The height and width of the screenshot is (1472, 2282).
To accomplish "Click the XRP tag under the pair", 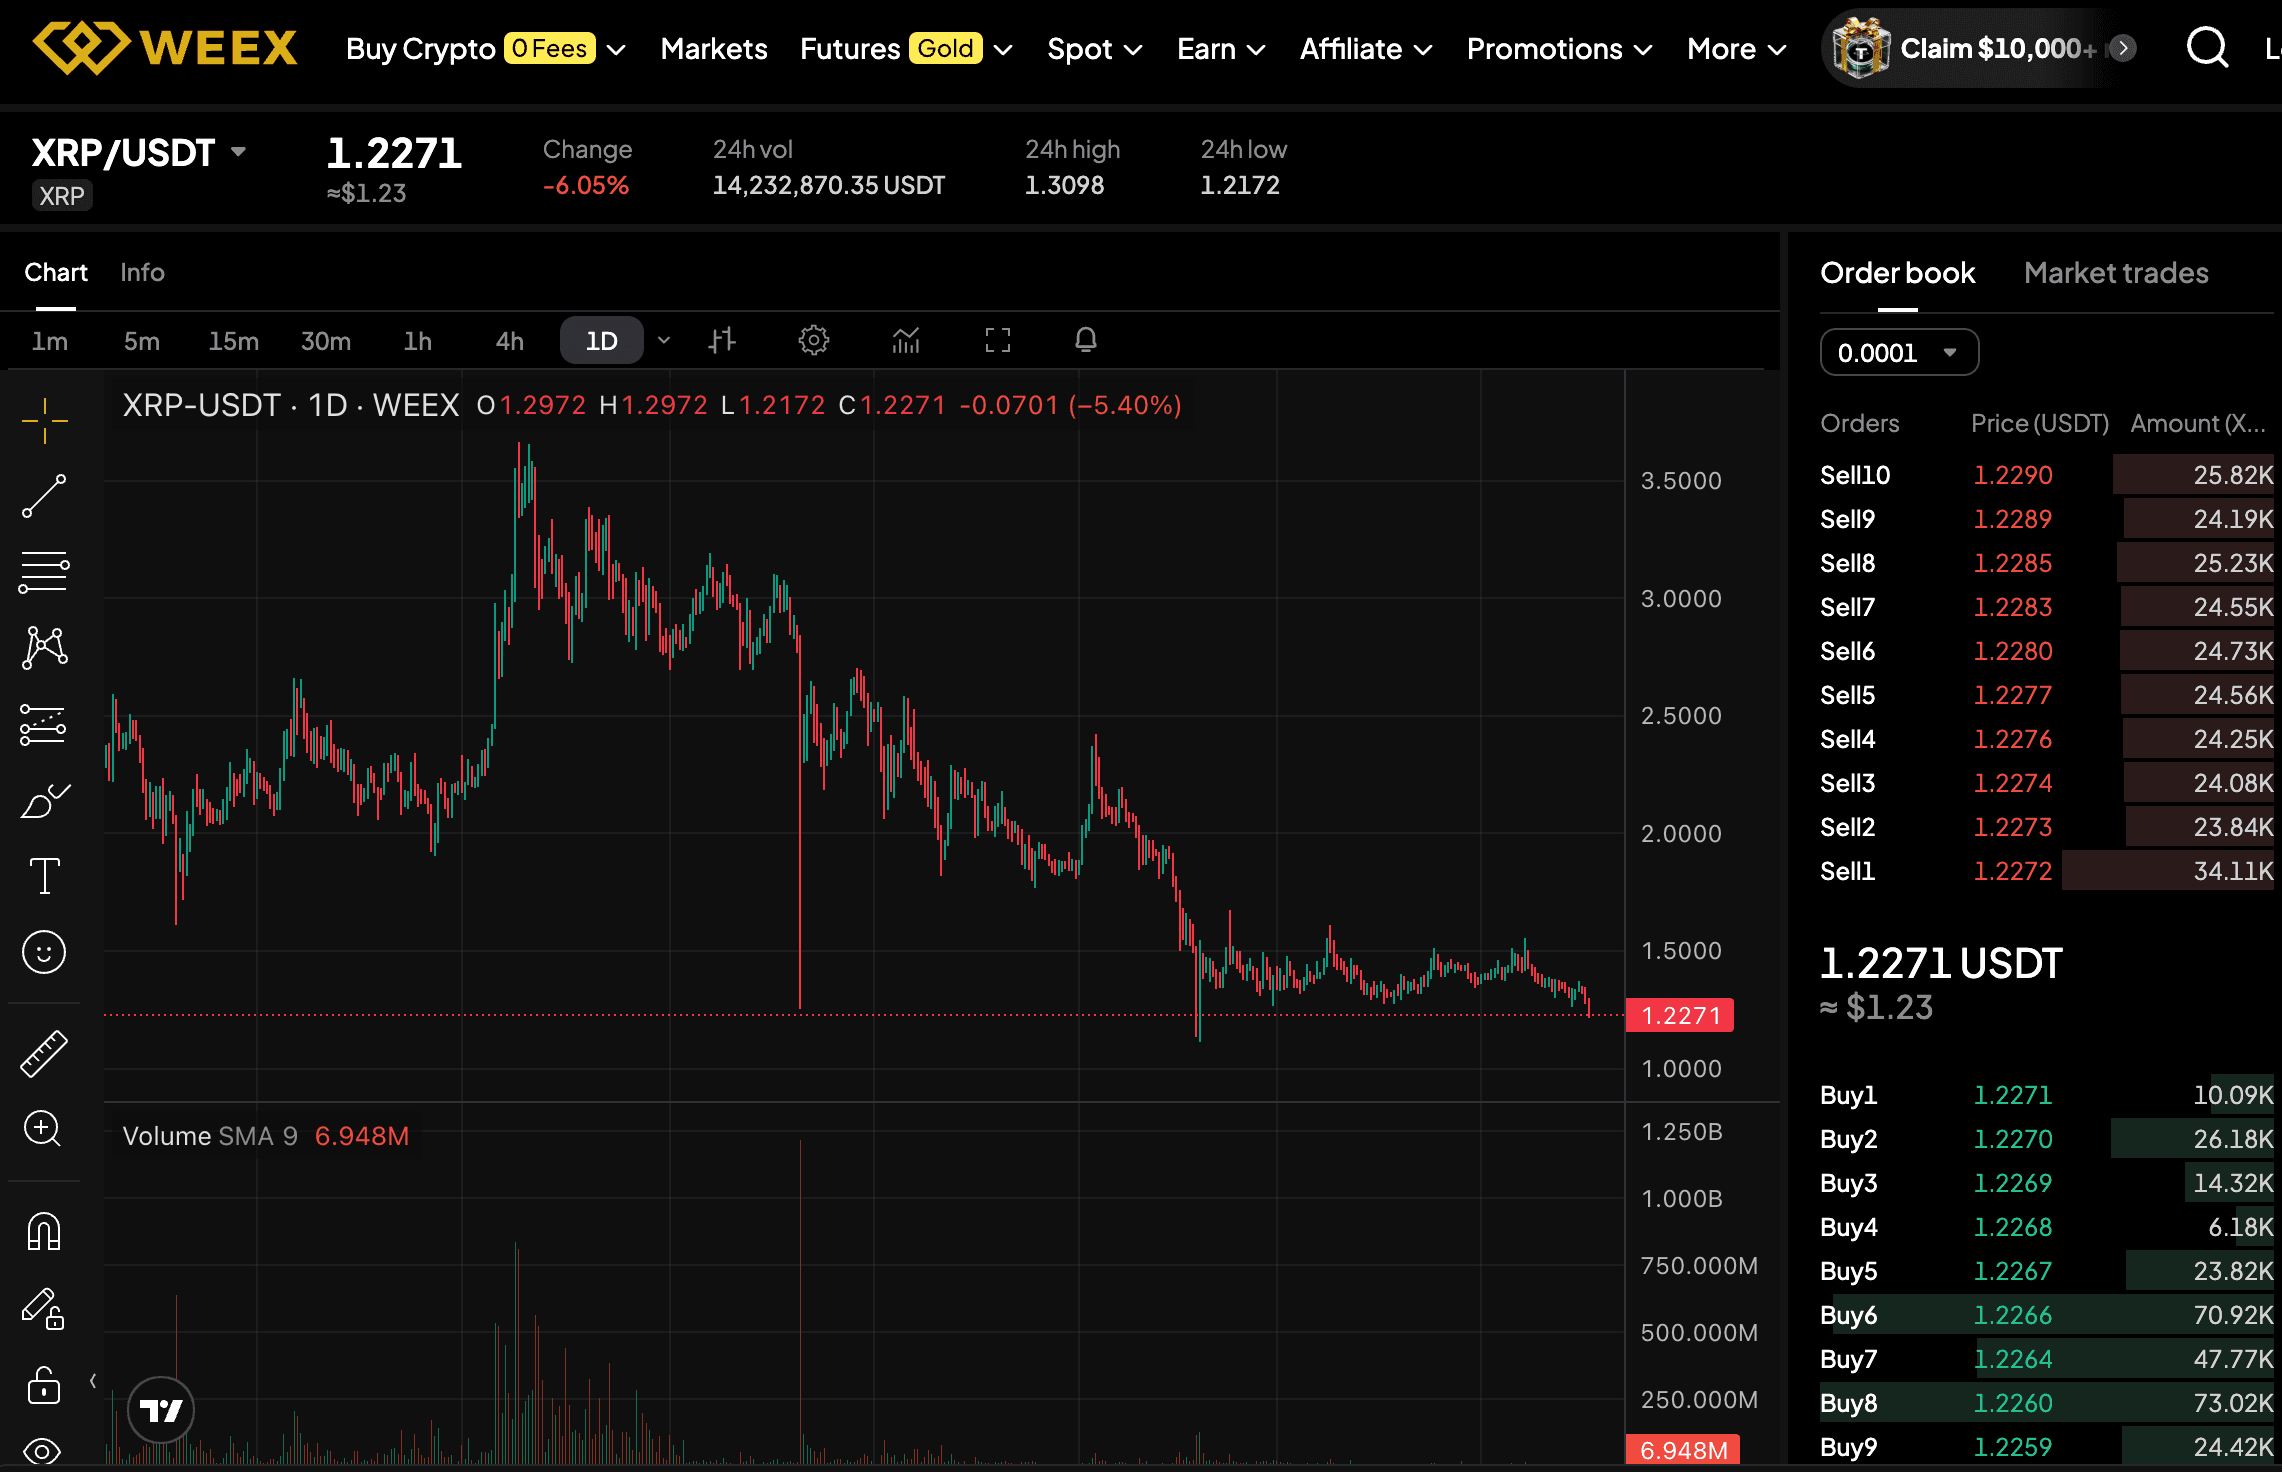I will click(x=62, y=195).
